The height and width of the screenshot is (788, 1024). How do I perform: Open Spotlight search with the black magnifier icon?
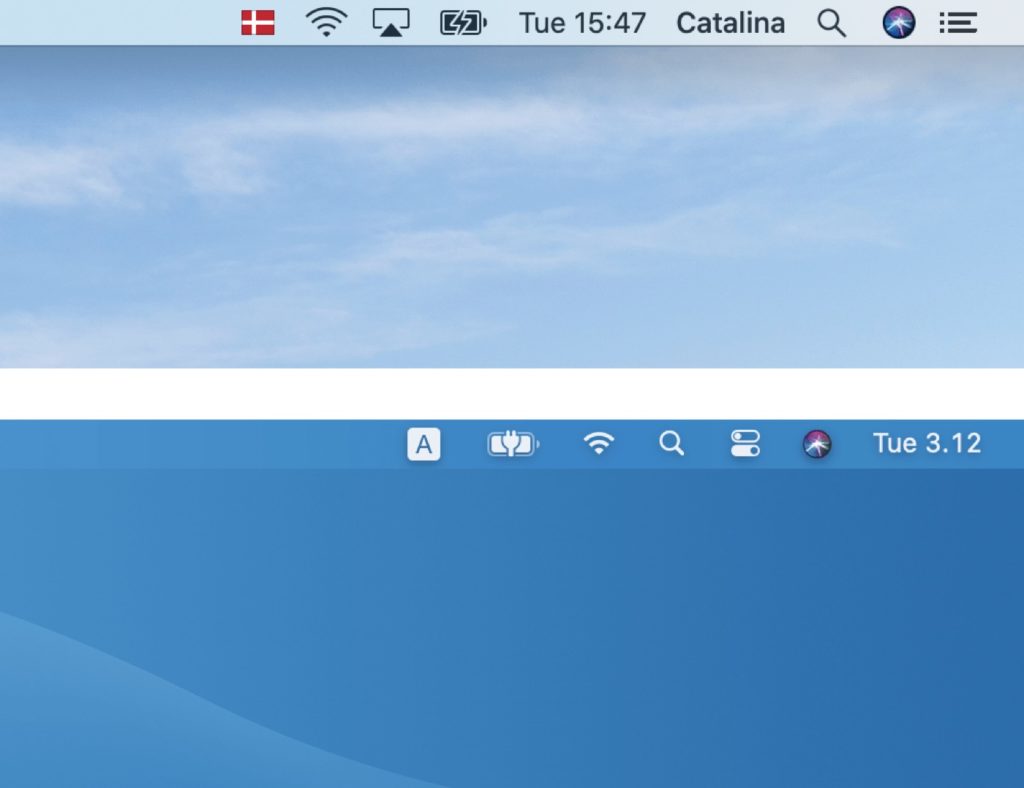[x=831, y=23]
